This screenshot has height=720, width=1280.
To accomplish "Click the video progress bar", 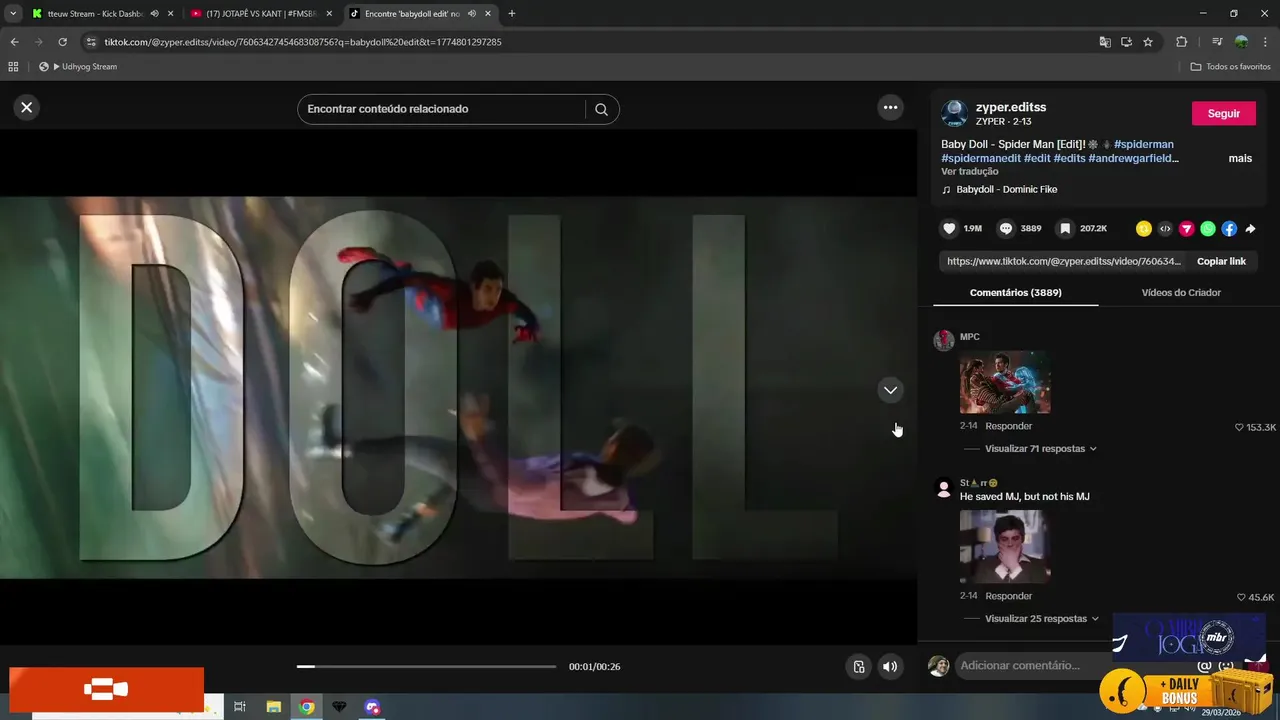I will point(426,666).
